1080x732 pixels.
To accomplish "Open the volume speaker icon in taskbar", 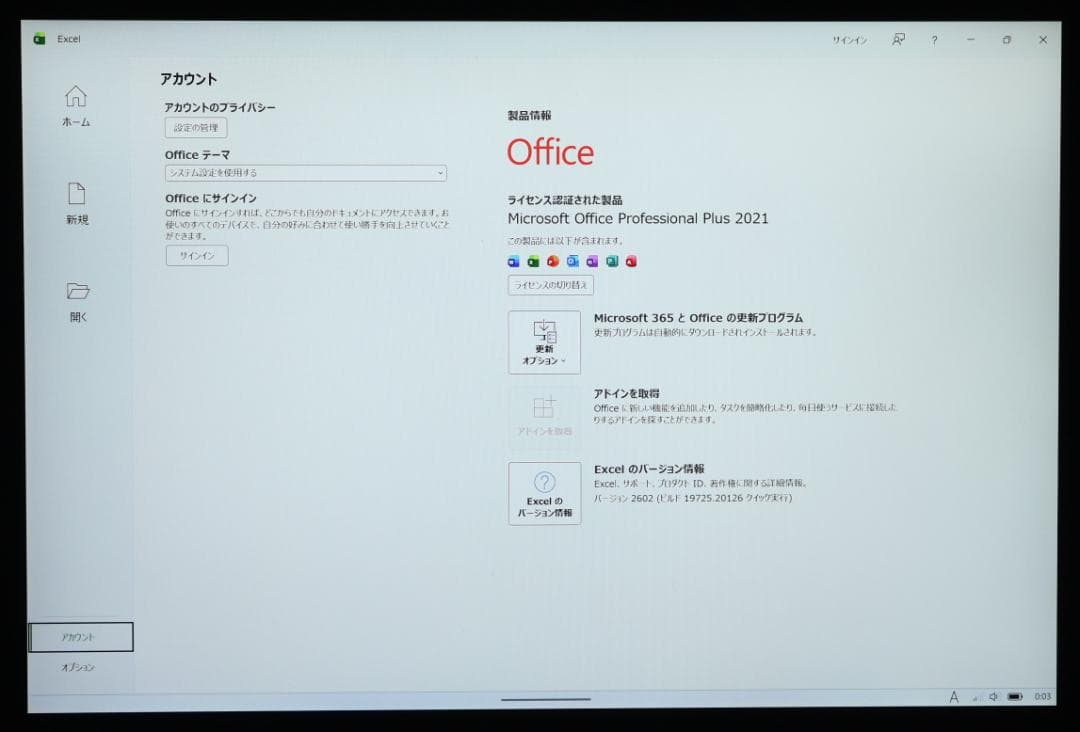I will (993, 697).
